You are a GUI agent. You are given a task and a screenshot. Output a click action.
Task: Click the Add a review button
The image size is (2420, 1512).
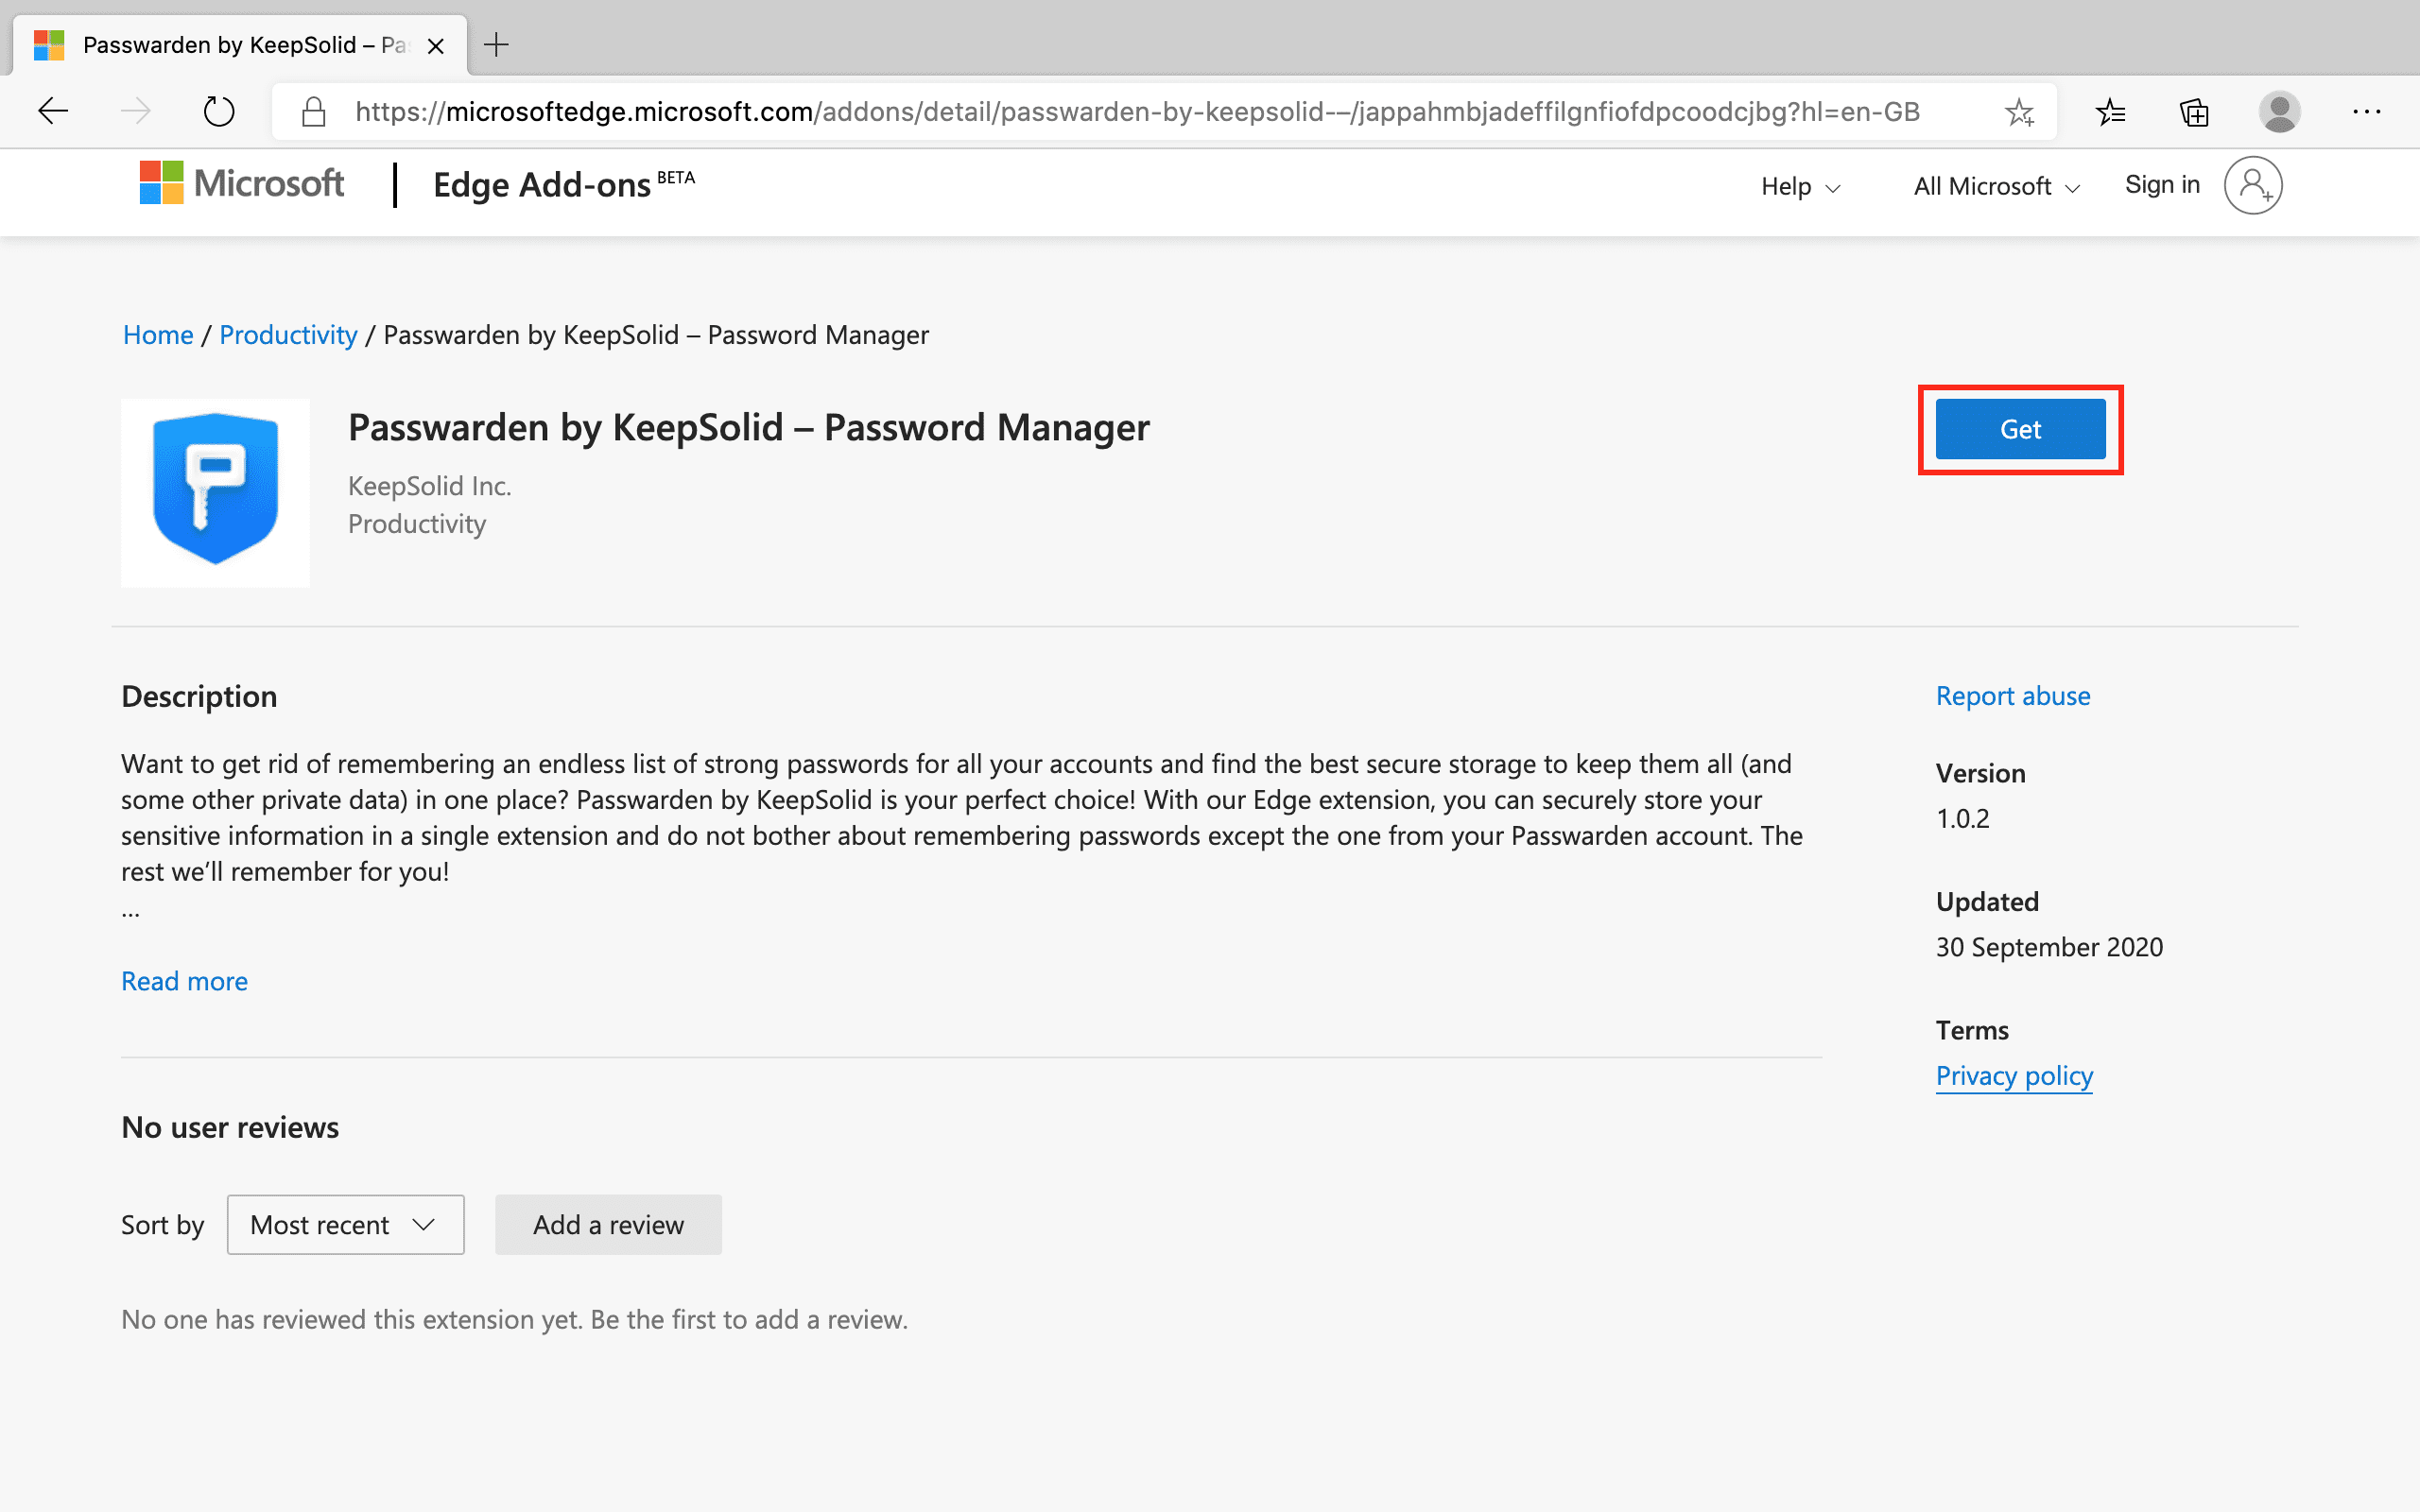(x=608, y=1224)
